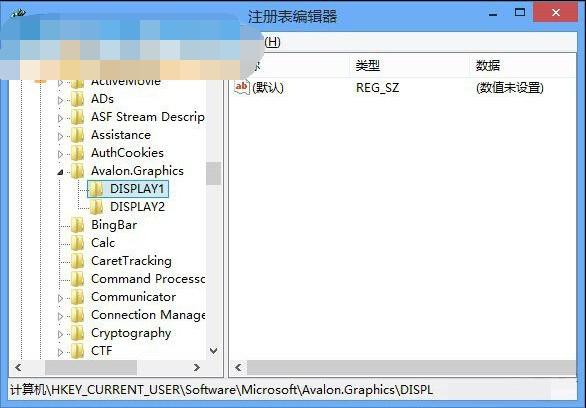Expand the ADs tree node
The width and height of the screenshot is (586, 408).
60,100
